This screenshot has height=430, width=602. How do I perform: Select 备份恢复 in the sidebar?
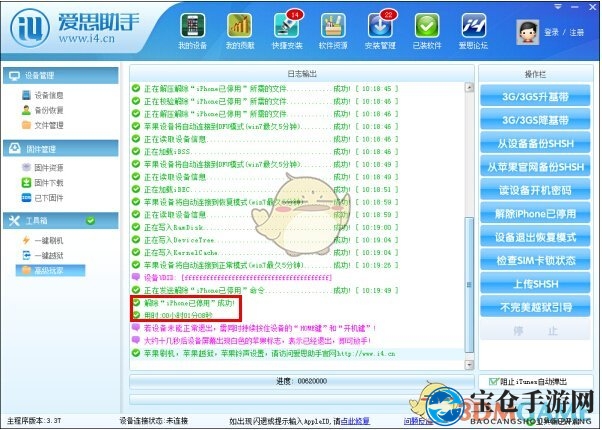43,110
